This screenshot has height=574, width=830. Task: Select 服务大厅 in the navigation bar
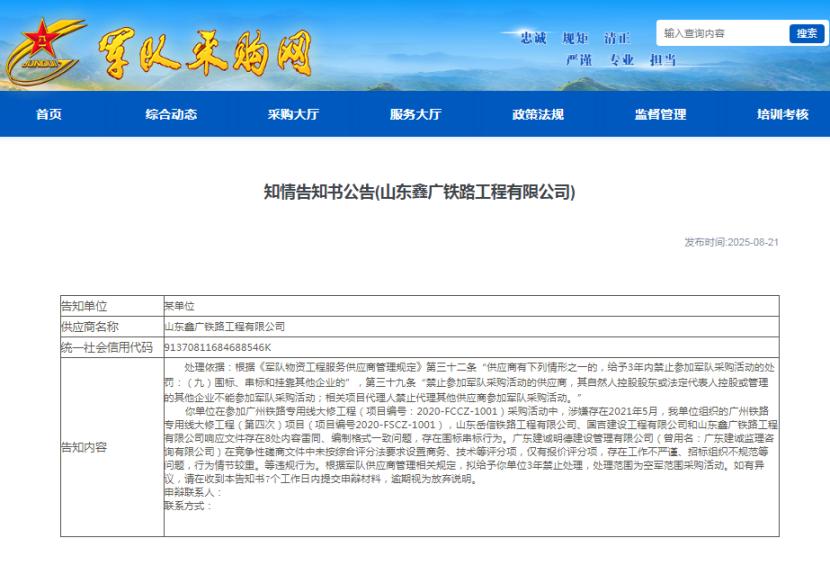415,114
